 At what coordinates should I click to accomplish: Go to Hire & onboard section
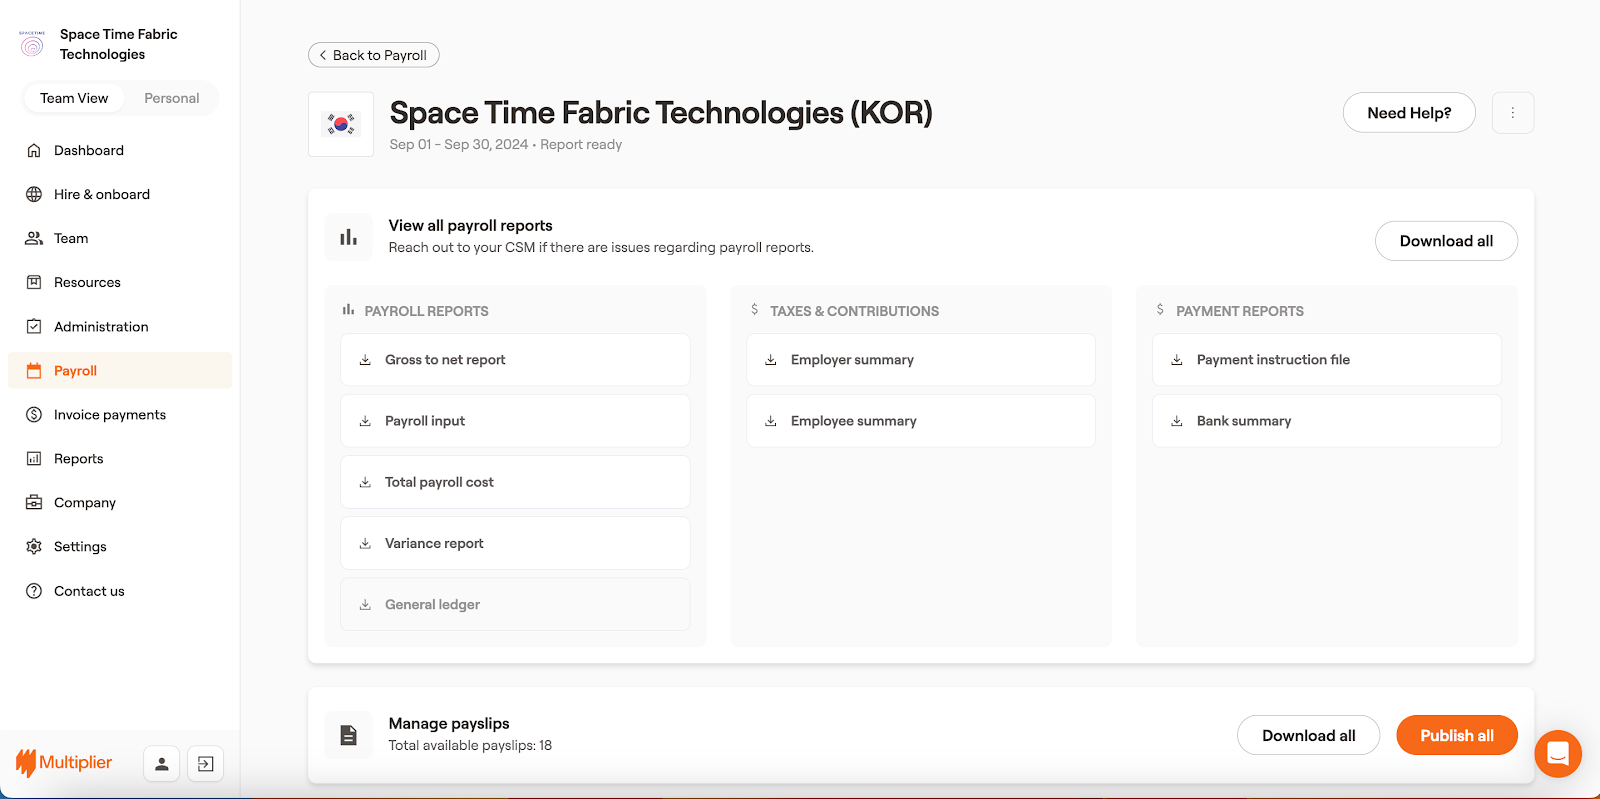[120, 194]
